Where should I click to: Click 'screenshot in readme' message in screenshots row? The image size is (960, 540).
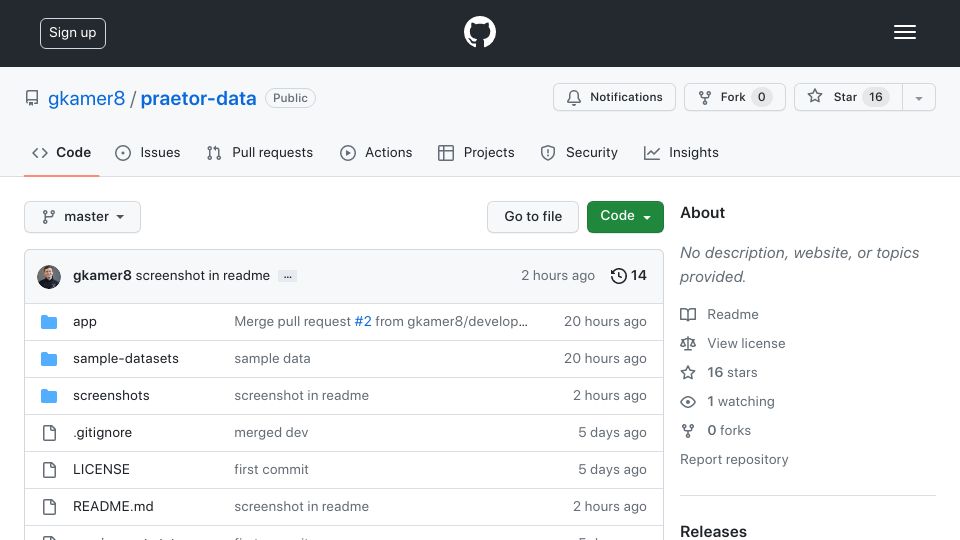301,396
